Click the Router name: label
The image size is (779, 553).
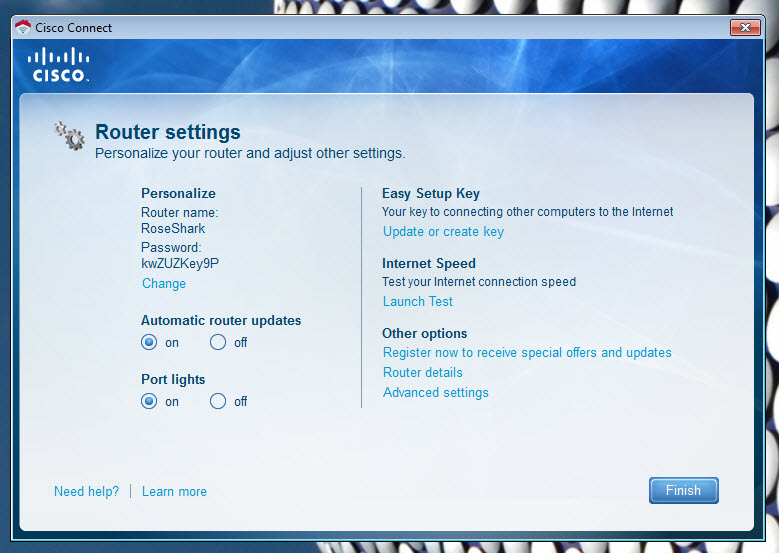[x=180, y=213]
